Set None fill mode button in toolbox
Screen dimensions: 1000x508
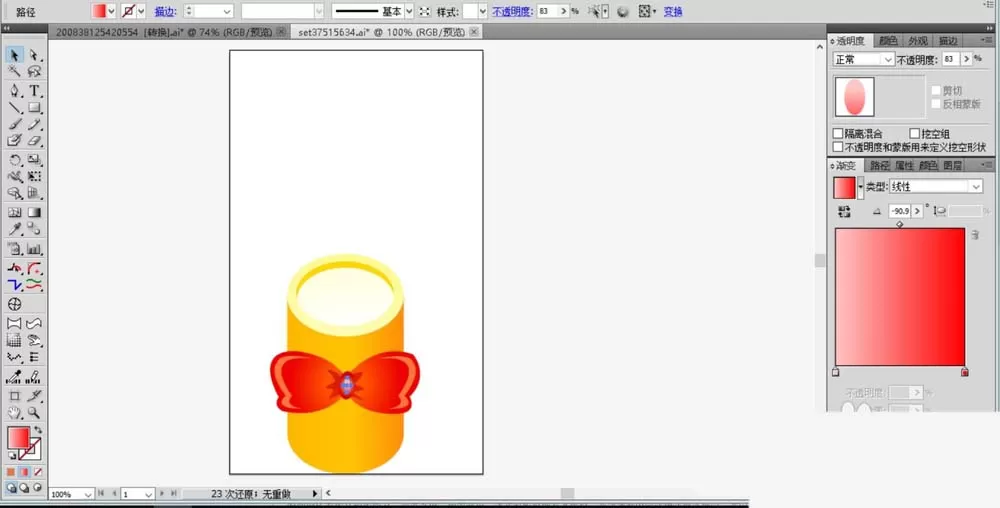coord(38,472)
